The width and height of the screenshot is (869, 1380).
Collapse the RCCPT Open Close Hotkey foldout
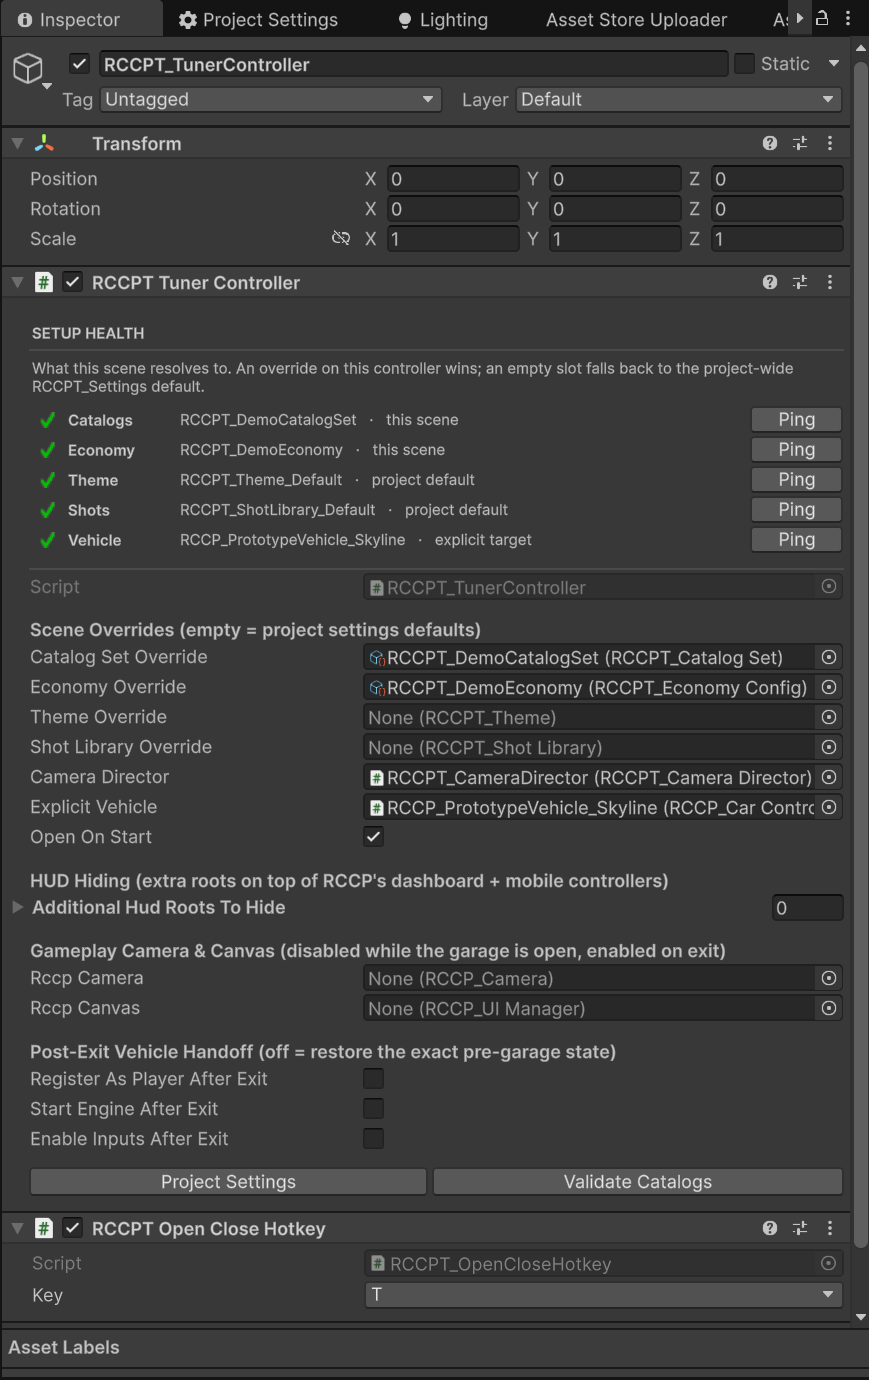(x=17, y=1228)
